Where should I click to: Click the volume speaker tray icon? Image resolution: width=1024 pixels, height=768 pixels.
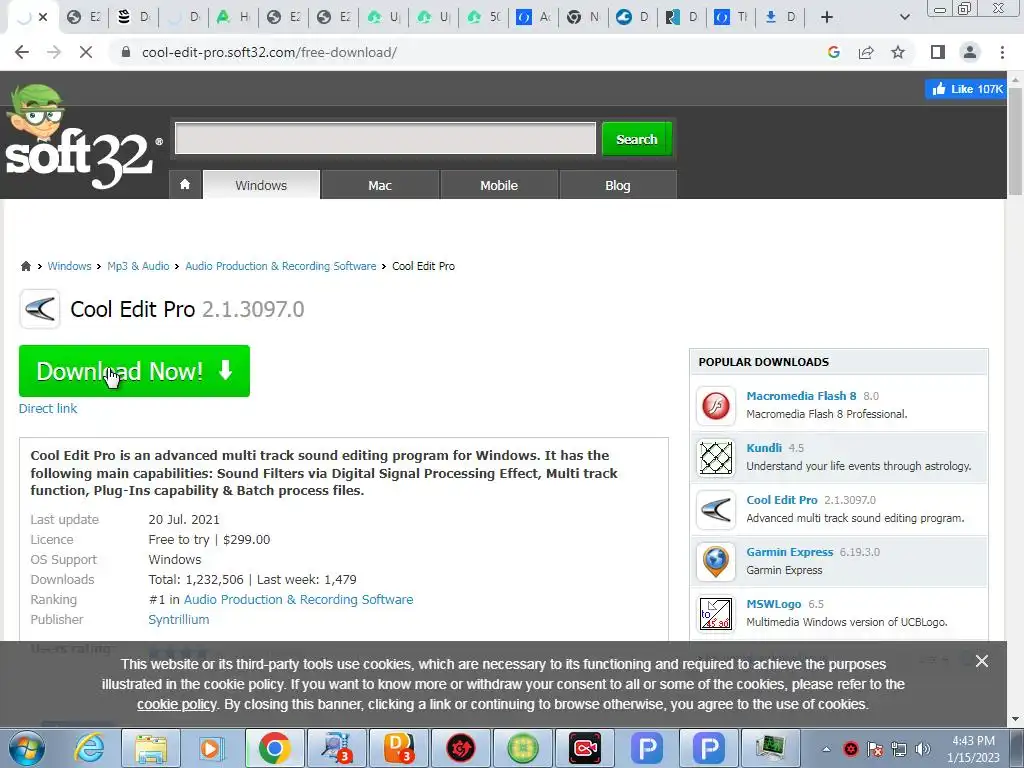point(922,749)
